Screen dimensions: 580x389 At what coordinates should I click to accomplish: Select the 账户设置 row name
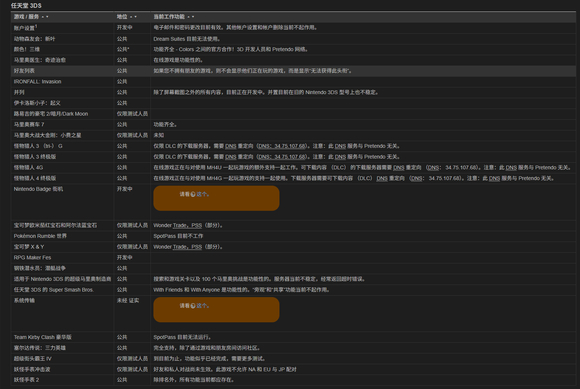[25, 28]
